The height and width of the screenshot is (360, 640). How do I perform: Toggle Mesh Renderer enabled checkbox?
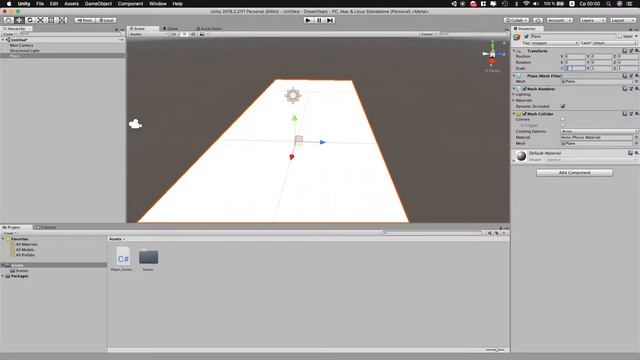pos(524,89)
